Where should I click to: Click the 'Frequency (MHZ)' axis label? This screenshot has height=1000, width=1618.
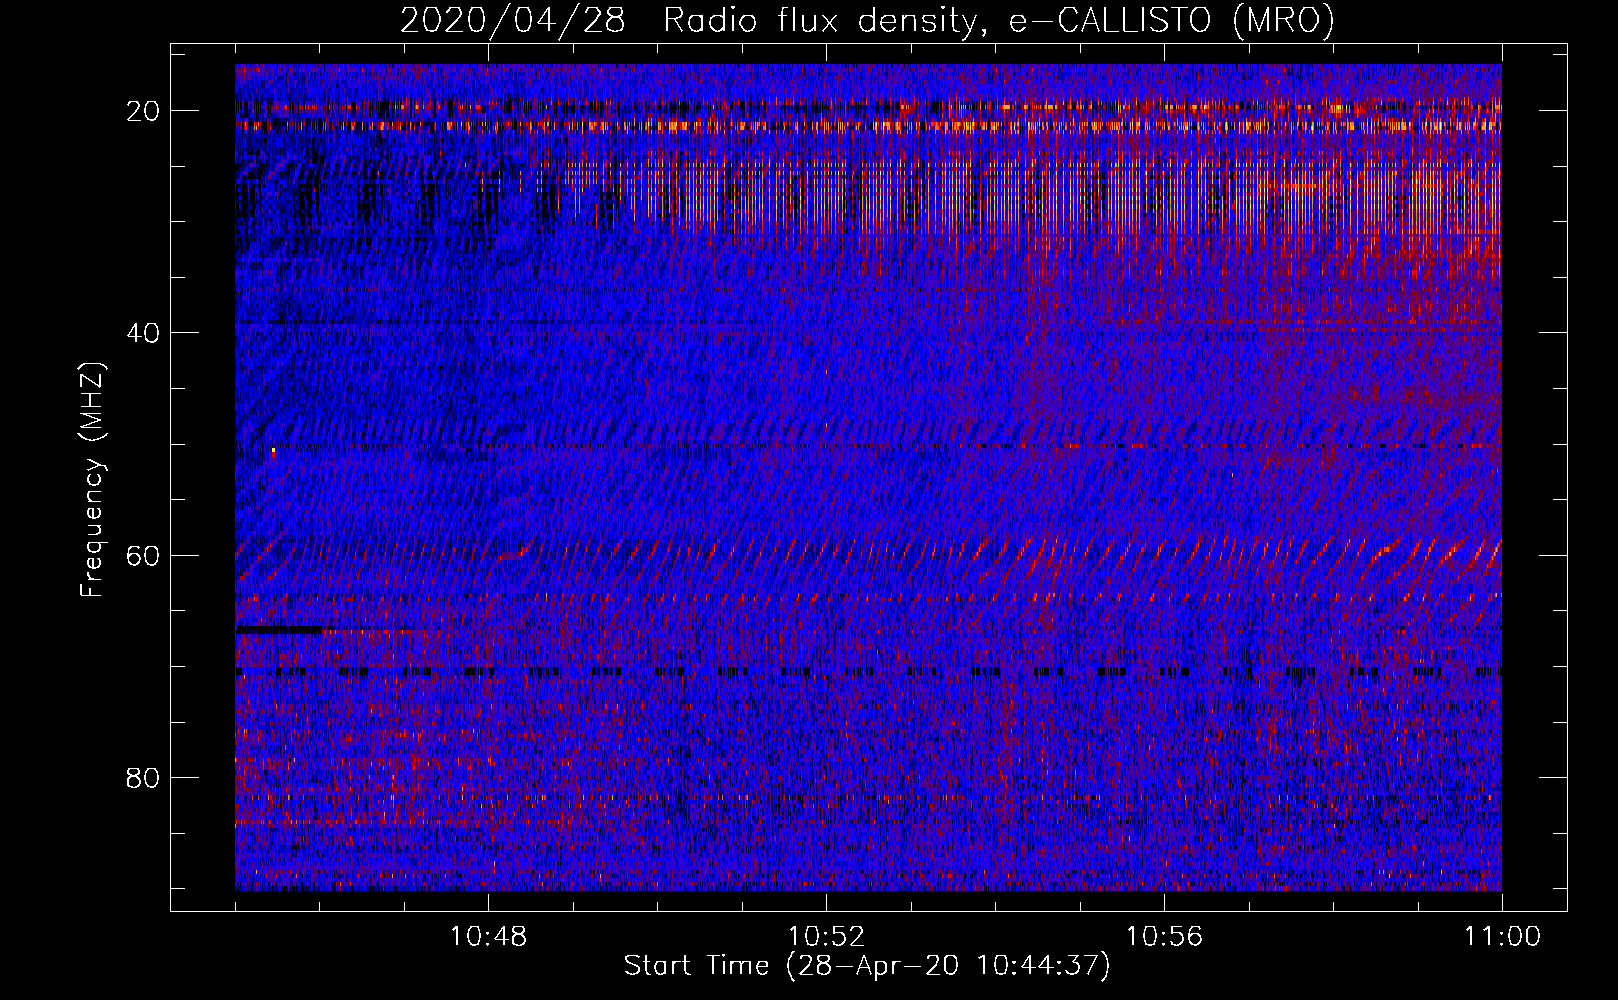92,479
